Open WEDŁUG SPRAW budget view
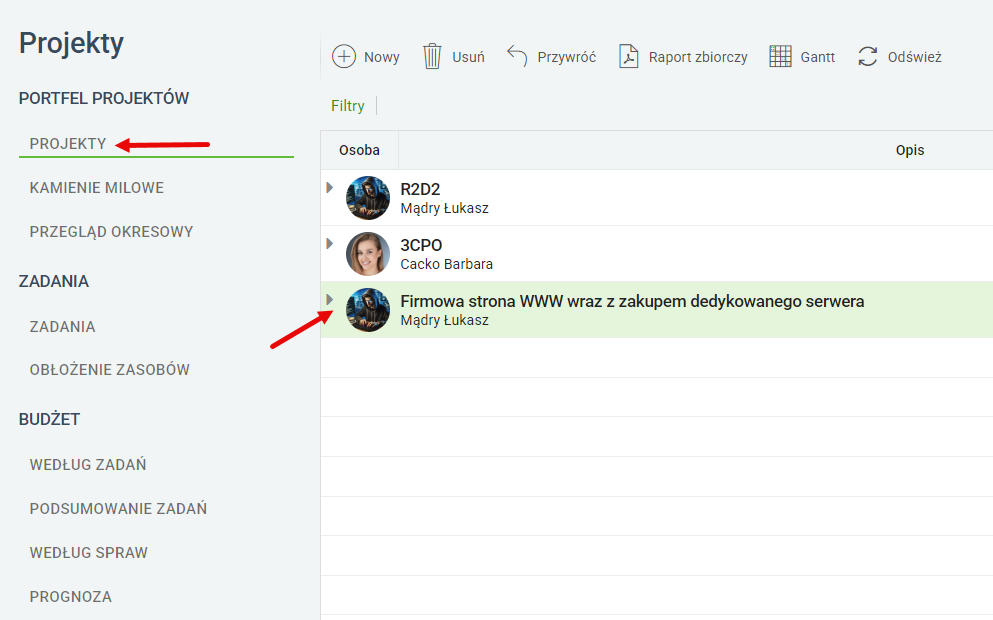 point(89,552)
